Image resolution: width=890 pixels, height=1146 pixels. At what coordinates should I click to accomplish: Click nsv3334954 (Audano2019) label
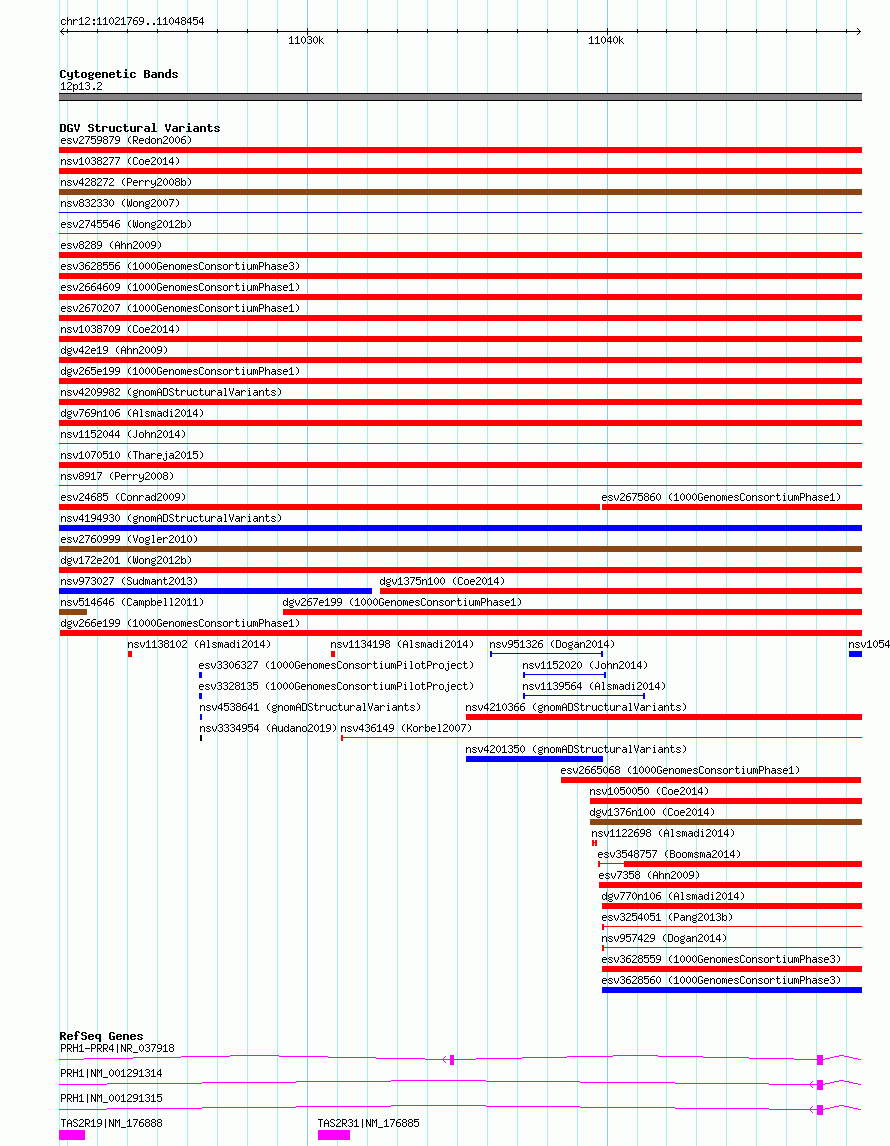267,729
